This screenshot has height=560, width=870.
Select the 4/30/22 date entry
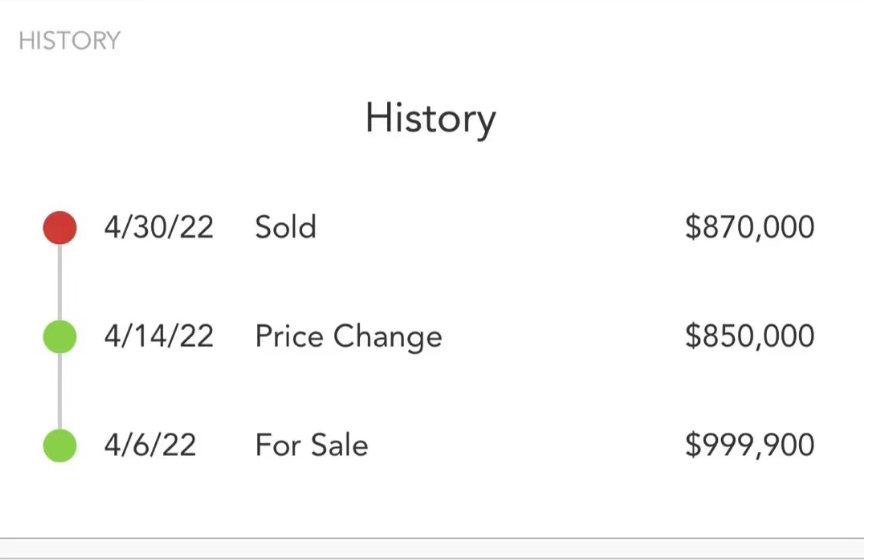159,228
